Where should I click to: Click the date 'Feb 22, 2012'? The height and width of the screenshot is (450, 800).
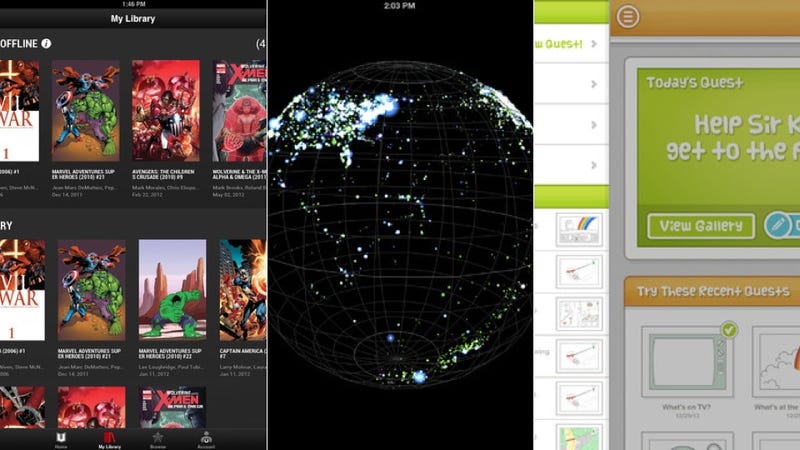point(147,195)
